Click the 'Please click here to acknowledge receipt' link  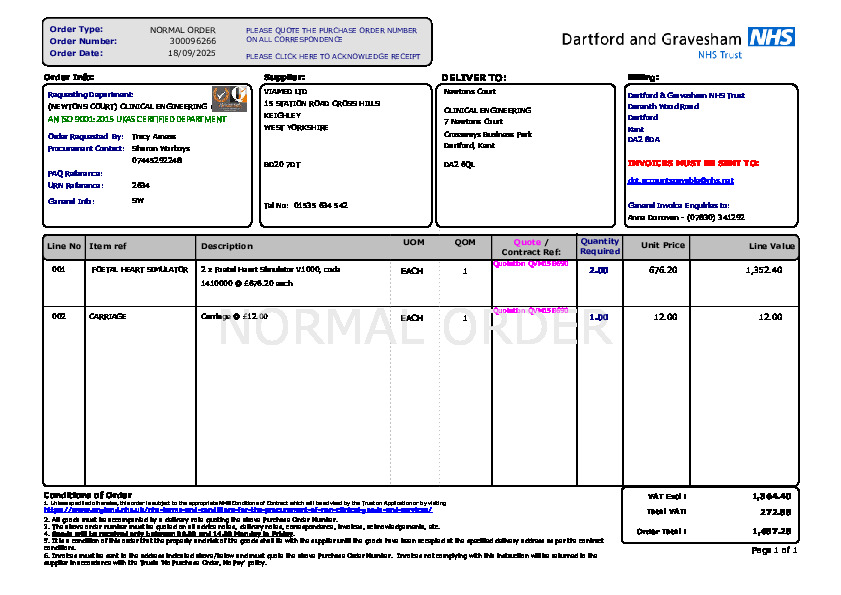coord(333,57)
